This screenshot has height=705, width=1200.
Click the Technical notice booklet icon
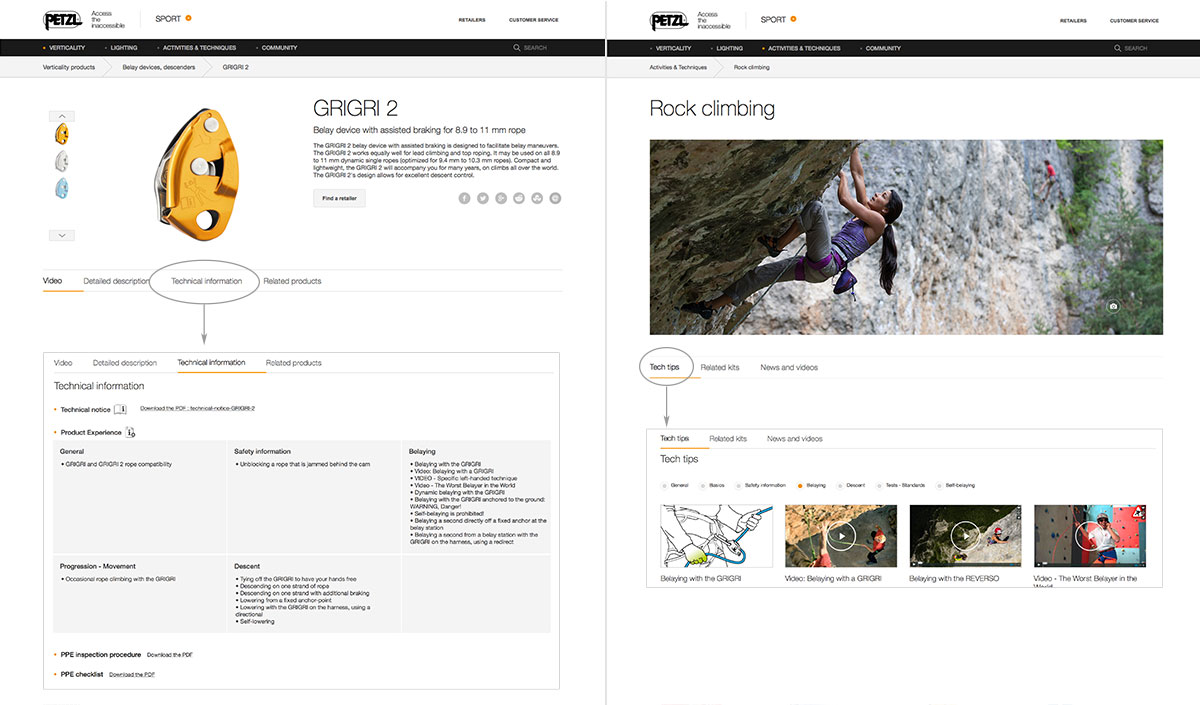pos(121,409)
